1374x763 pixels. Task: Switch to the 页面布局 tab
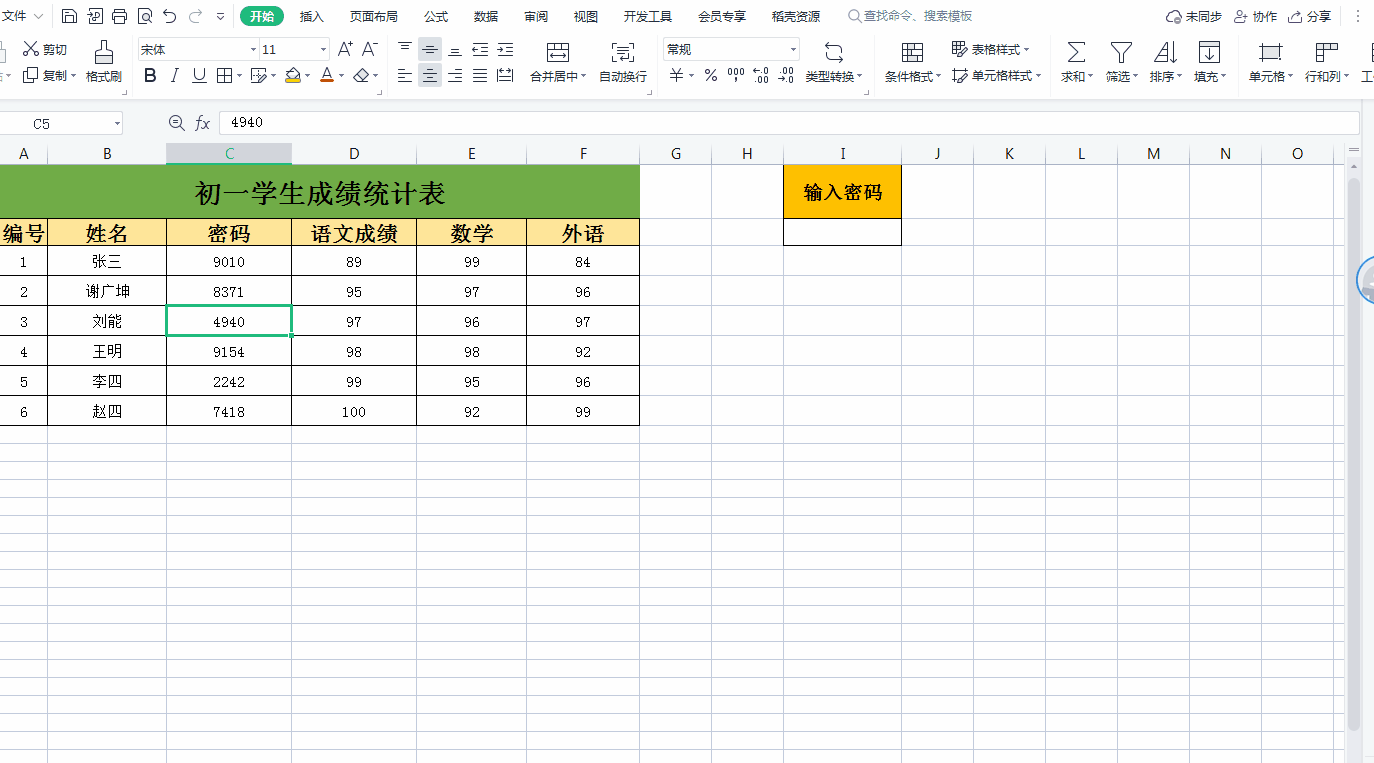coord(374,16)
